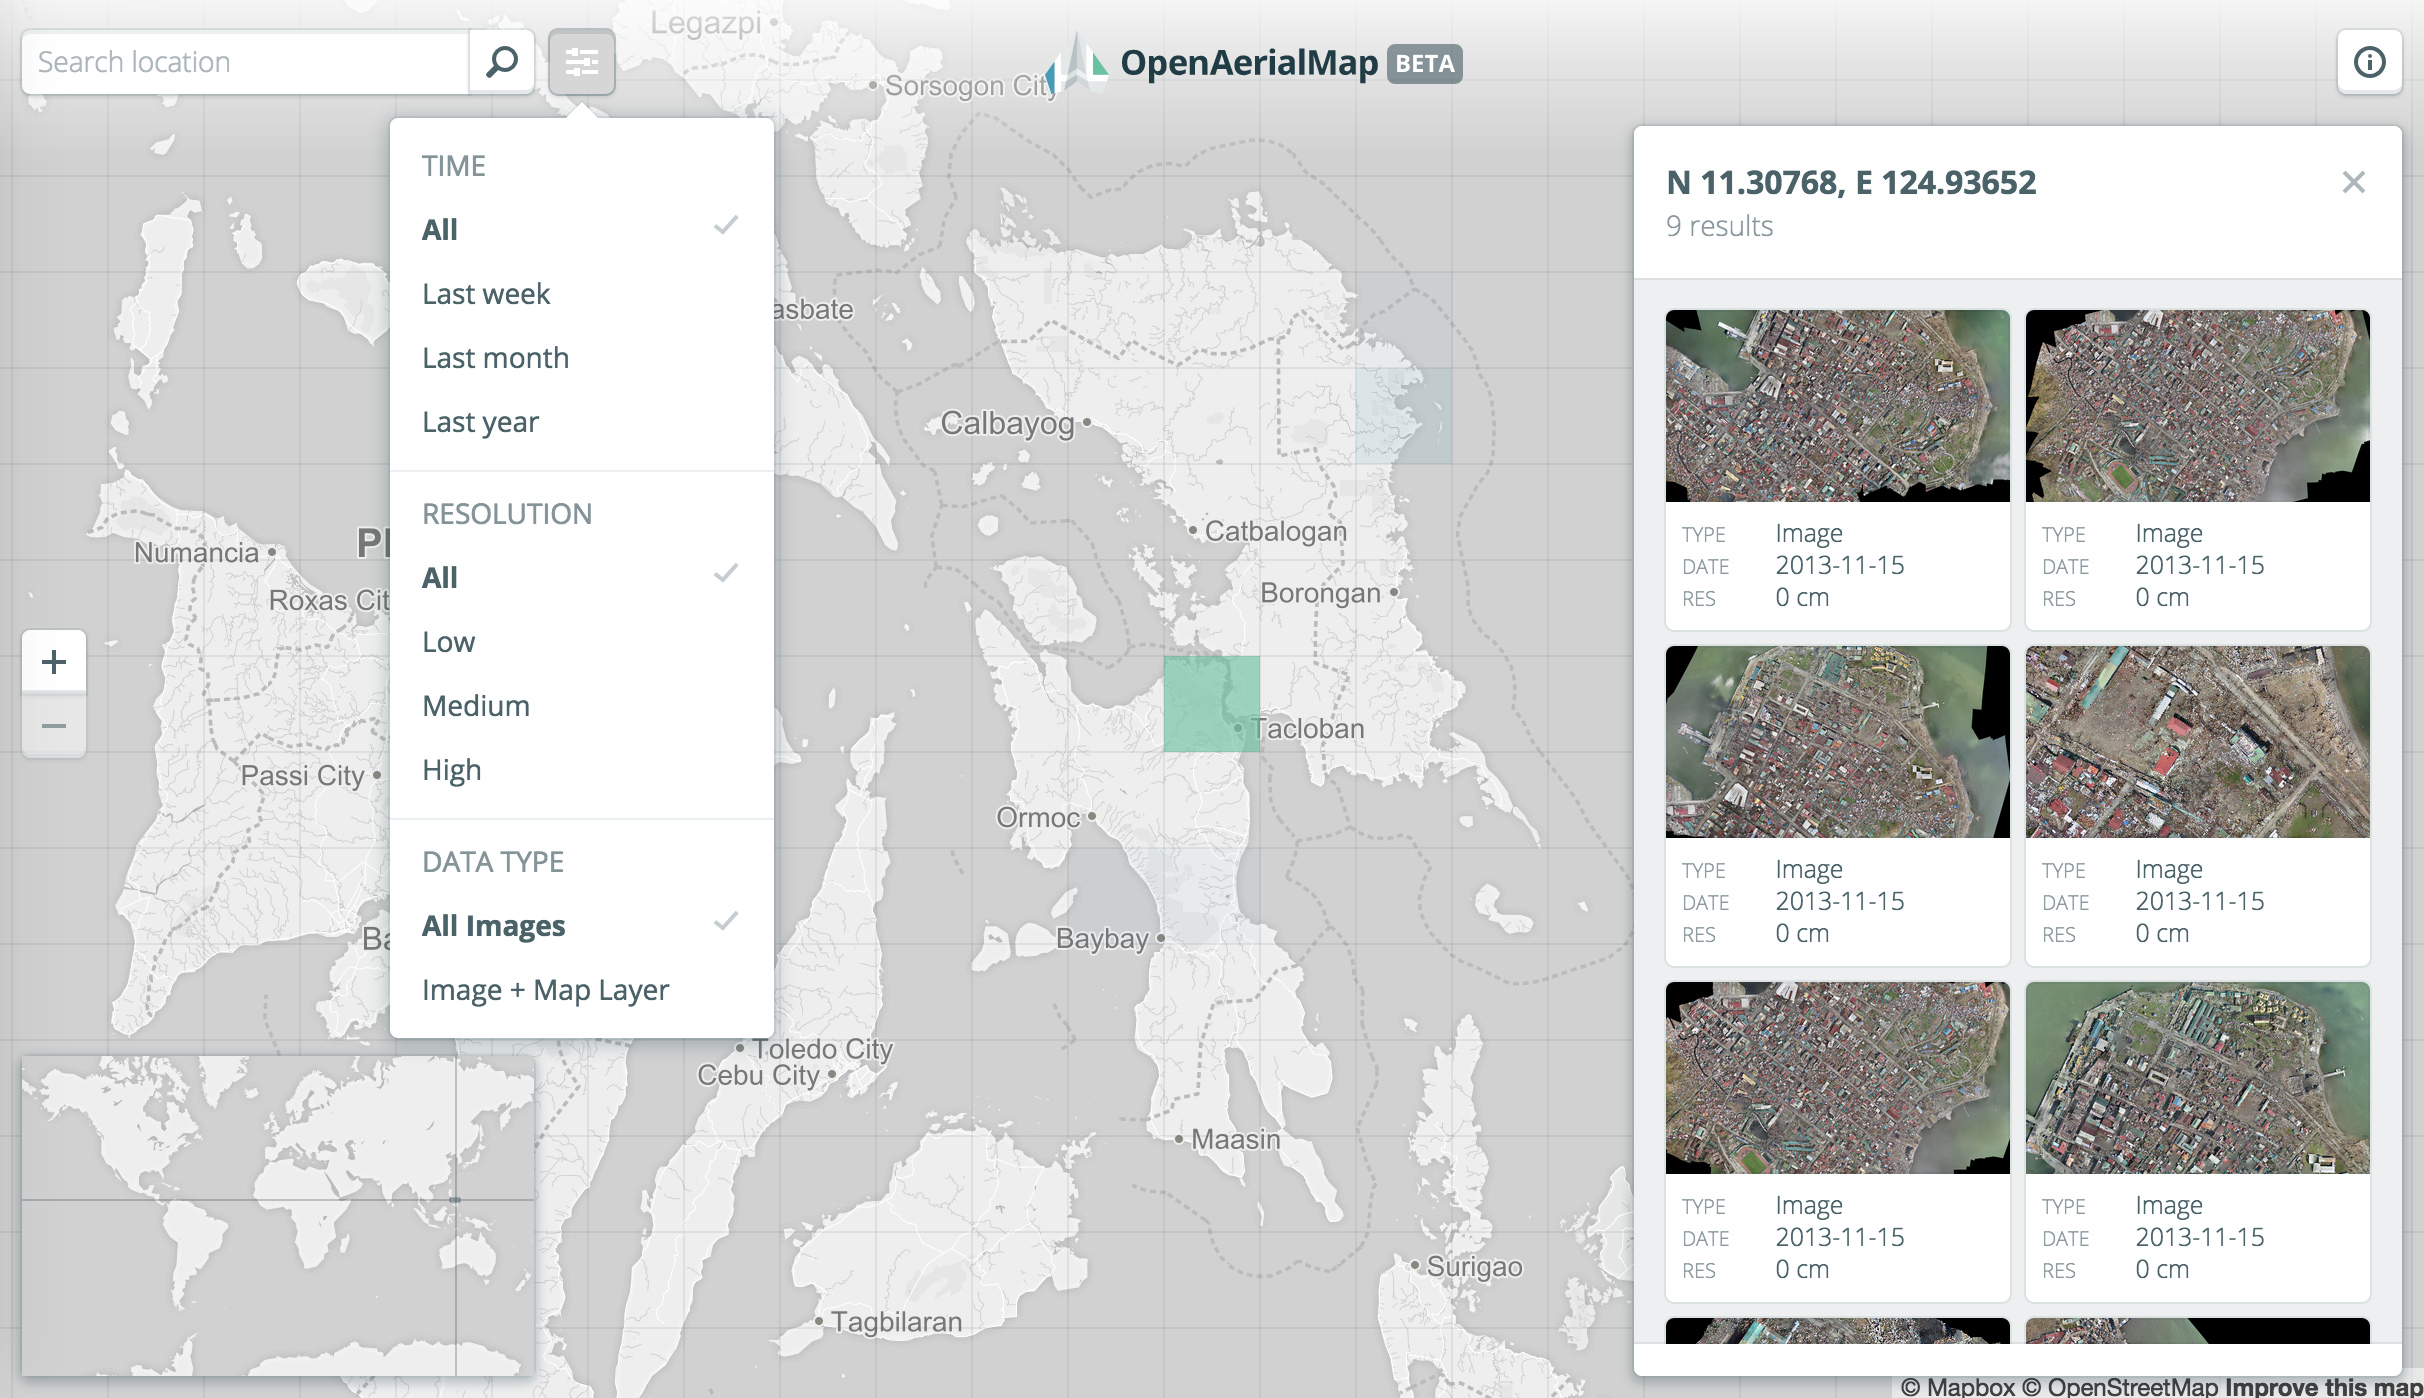The image size is (2424, 1398).
Task: Open third-row left result thumbnail
Action: [x=1837, y=1078]
